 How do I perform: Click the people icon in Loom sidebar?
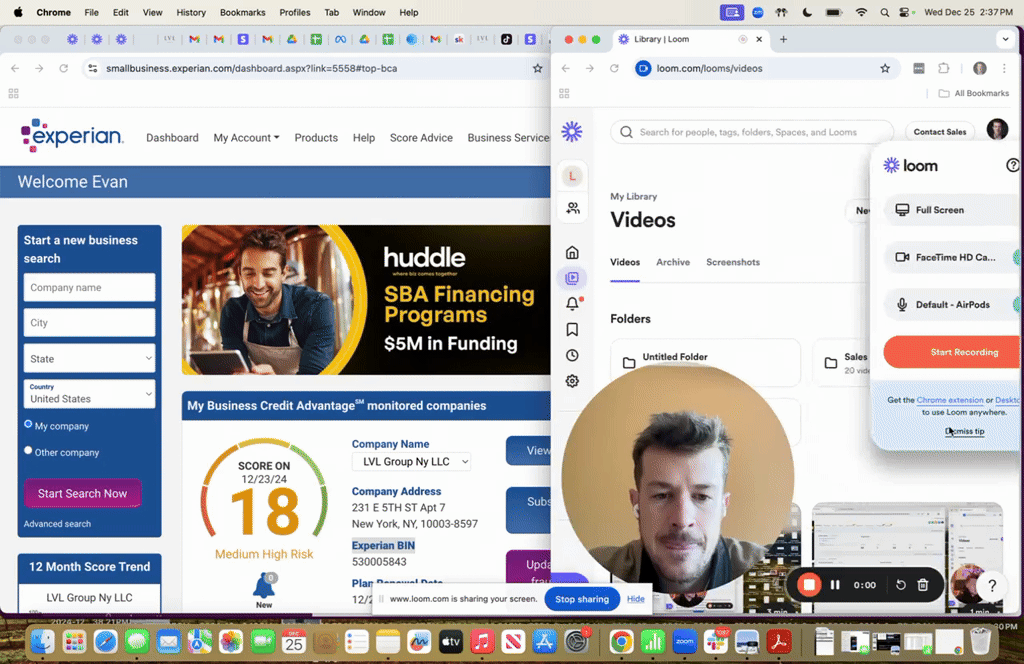(573, 208)
